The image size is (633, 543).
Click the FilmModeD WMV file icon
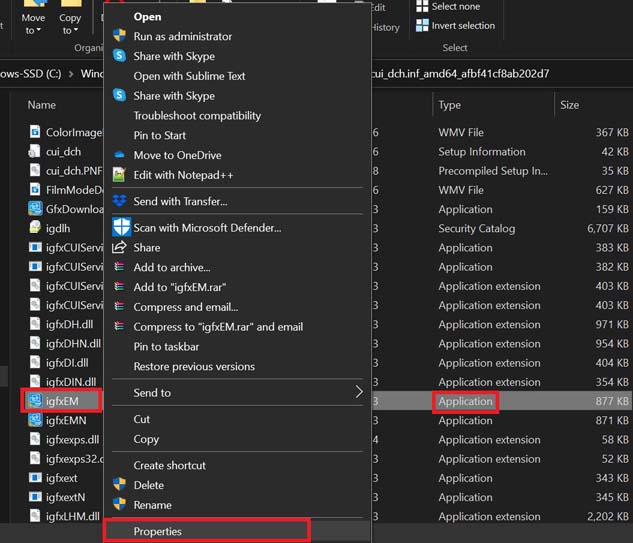pos(35,189)
